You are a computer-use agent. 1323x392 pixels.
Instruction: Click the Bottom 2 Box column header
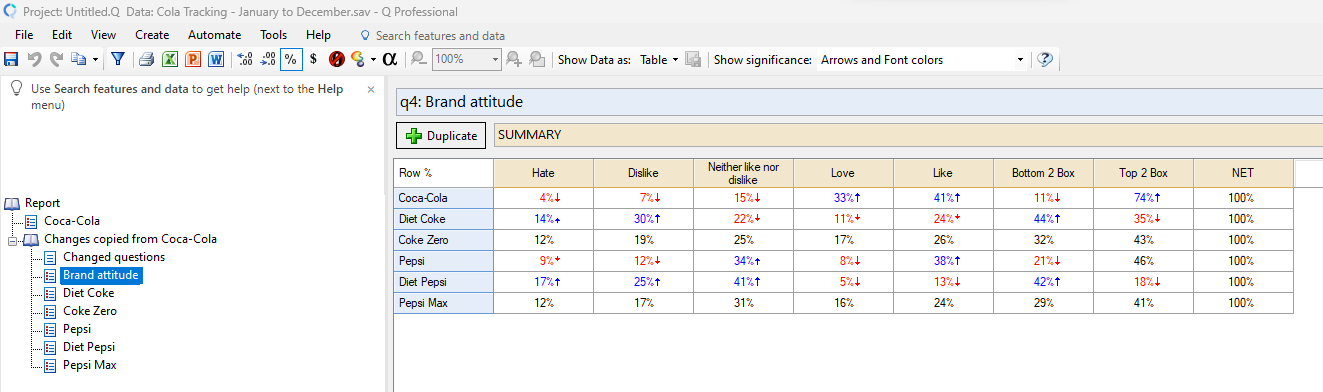point(1043,173)
